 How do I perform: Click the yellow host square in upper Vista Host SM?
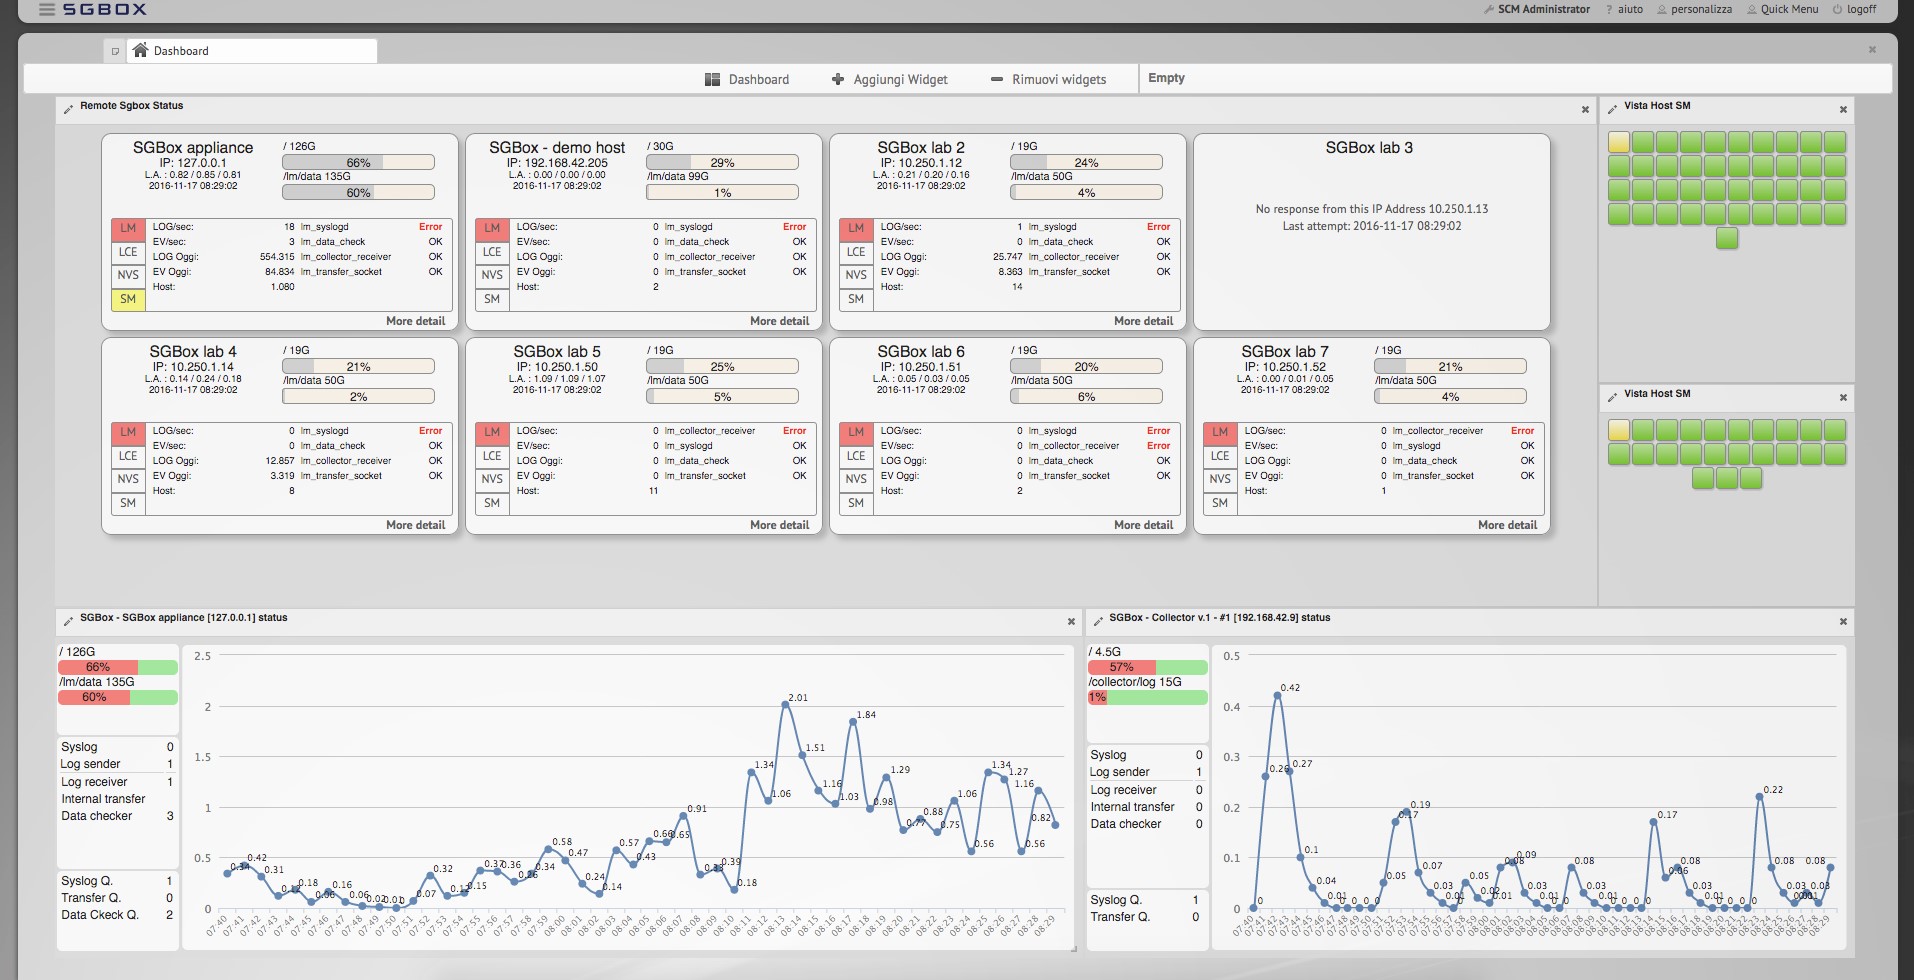(x=1619, y=142)
